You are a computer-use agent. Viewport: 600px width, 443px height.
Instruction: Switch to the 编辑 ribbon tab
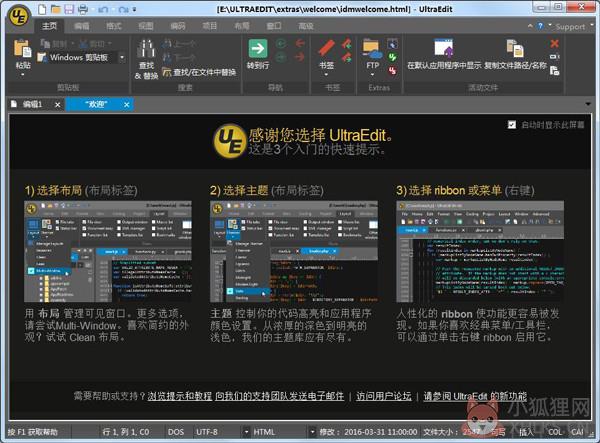click(x=82, y=26)
